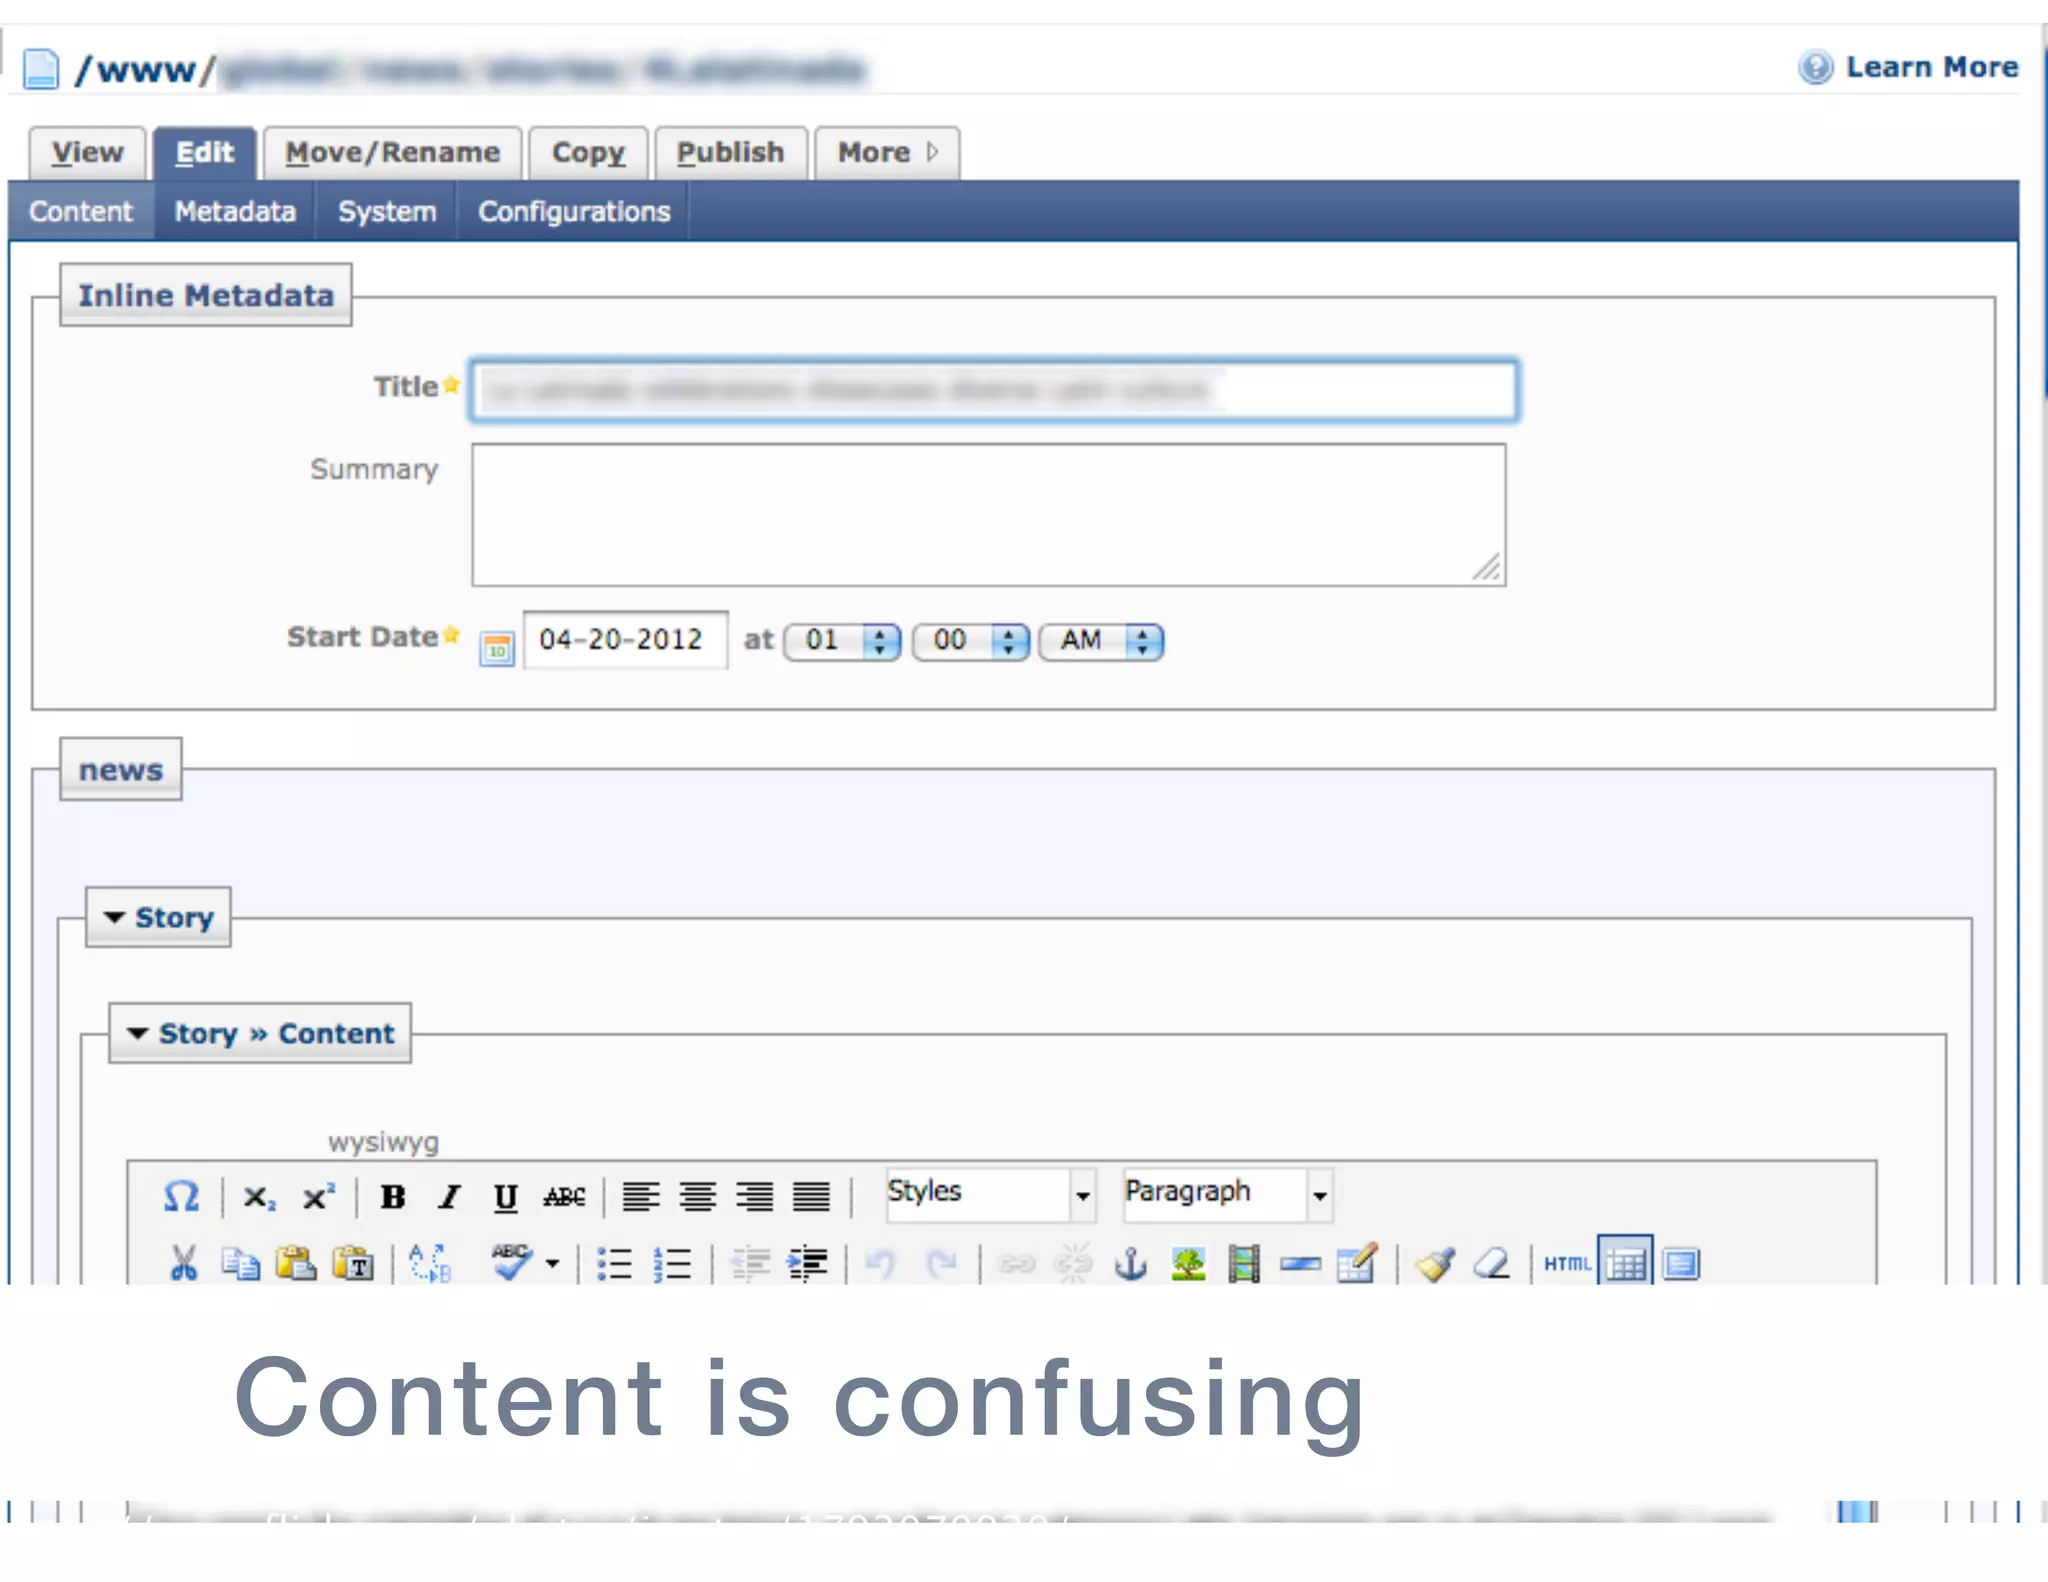Toggle italic formatting
Viewport: 2048px width, 1582px height.
450,1197
